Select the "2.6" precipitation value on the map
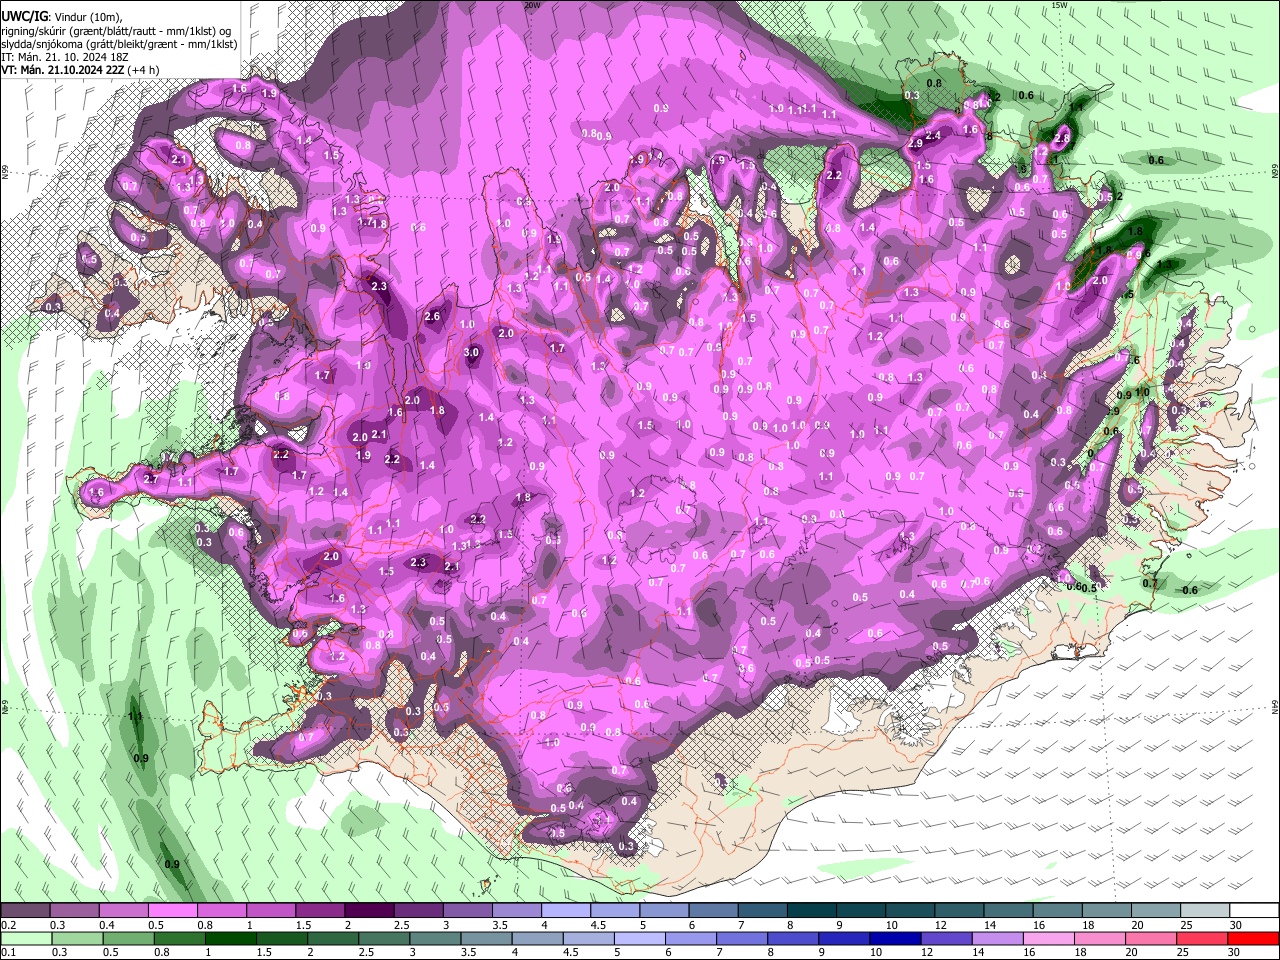 432,317
